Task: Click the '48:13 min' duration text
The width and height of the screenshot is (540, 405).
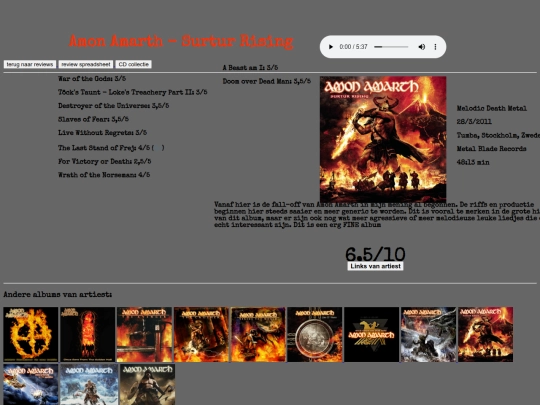Action: (473, 162)
